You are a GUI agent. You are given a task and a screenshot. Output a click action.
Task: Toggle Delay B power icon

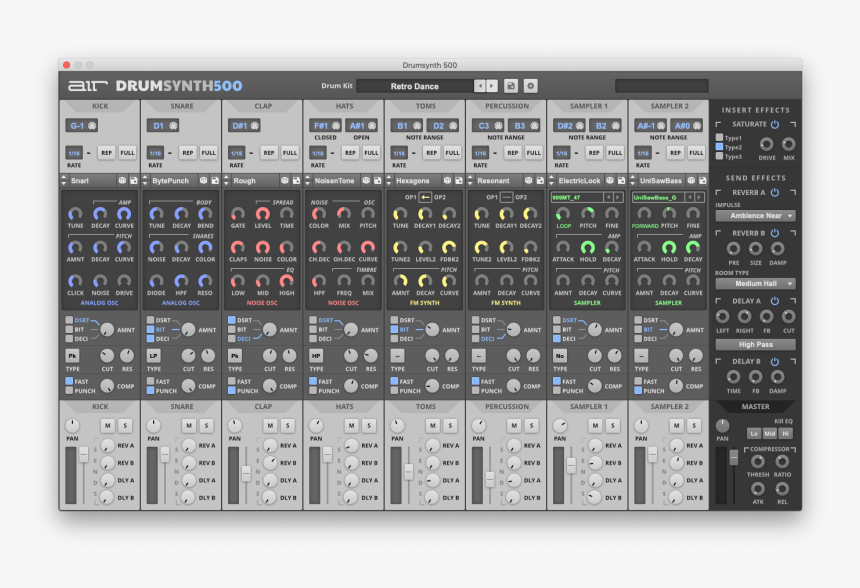click(x=775, y=361)
